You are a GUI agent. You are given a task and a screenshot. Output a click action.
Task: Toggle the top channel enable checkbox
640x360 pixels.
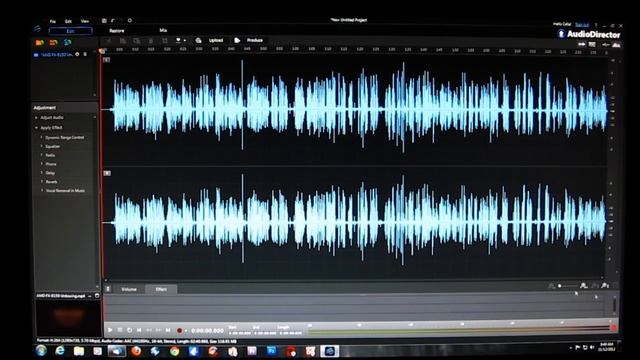107,60
